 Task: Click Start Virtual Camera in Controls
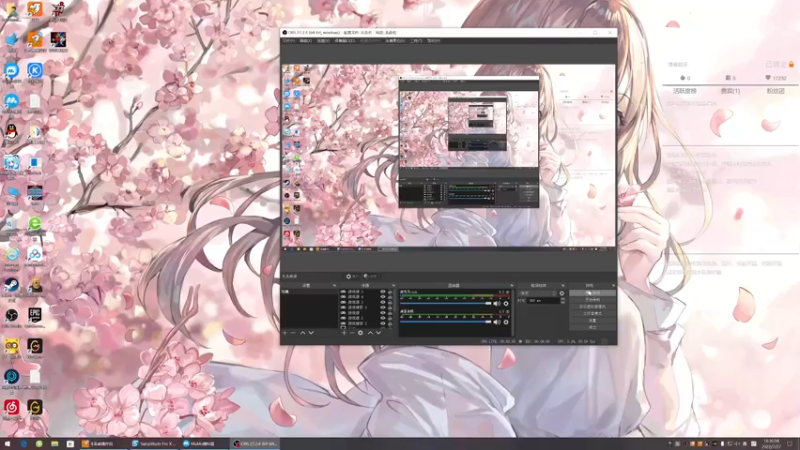tap(592, 307)
